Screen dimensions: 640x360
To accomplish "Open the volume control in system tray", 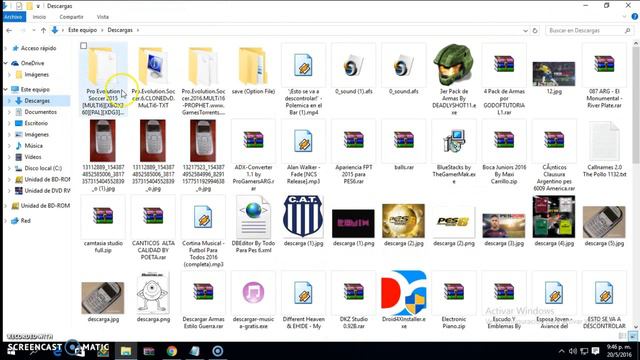I will (573, 351).
